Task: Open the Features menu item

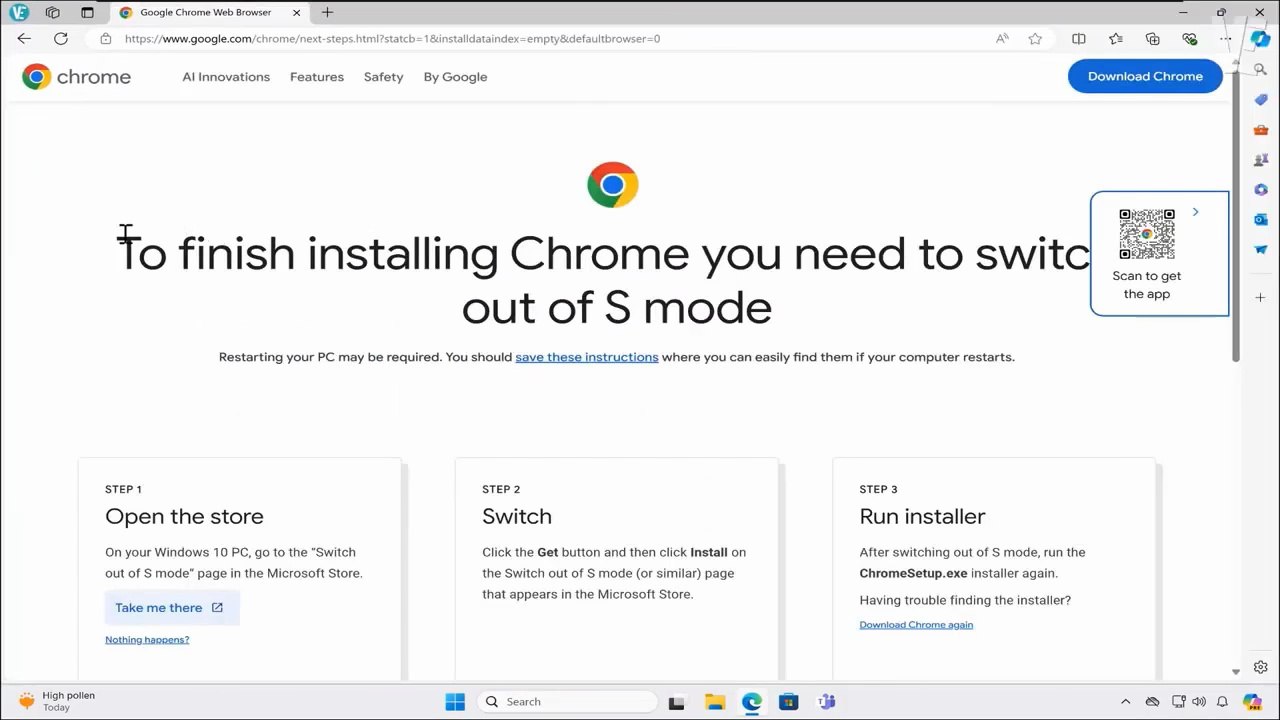Action: click(x=317, y=77)
